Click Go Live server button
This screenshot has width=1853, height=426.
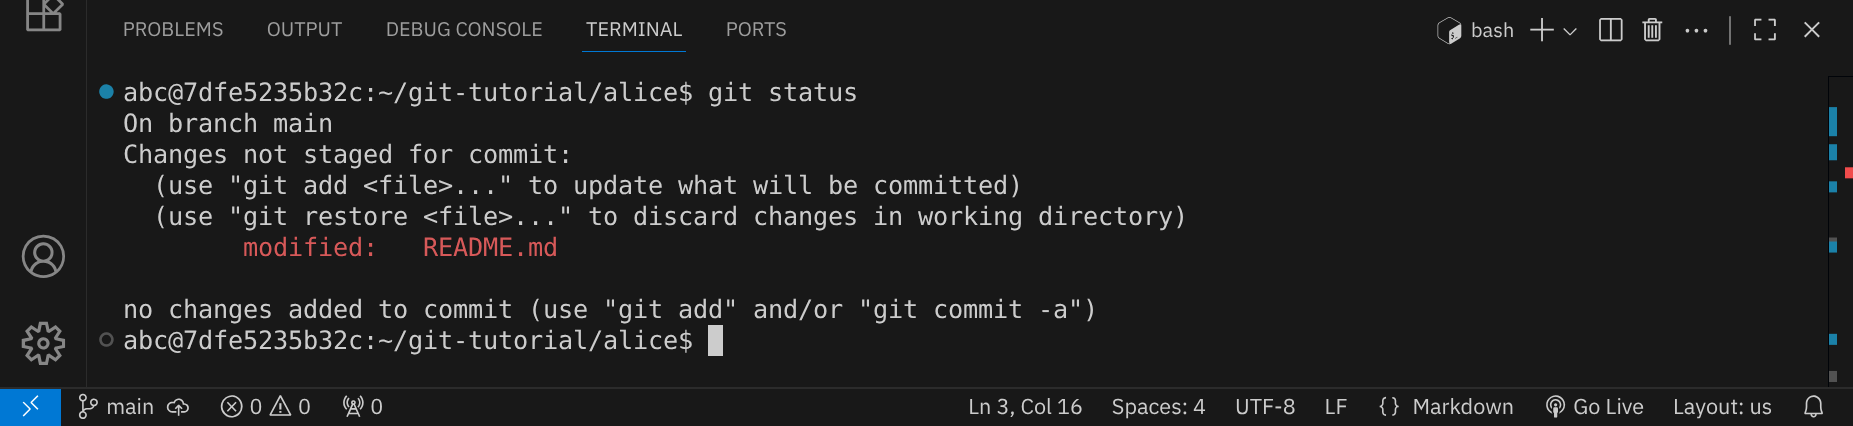1595,406
